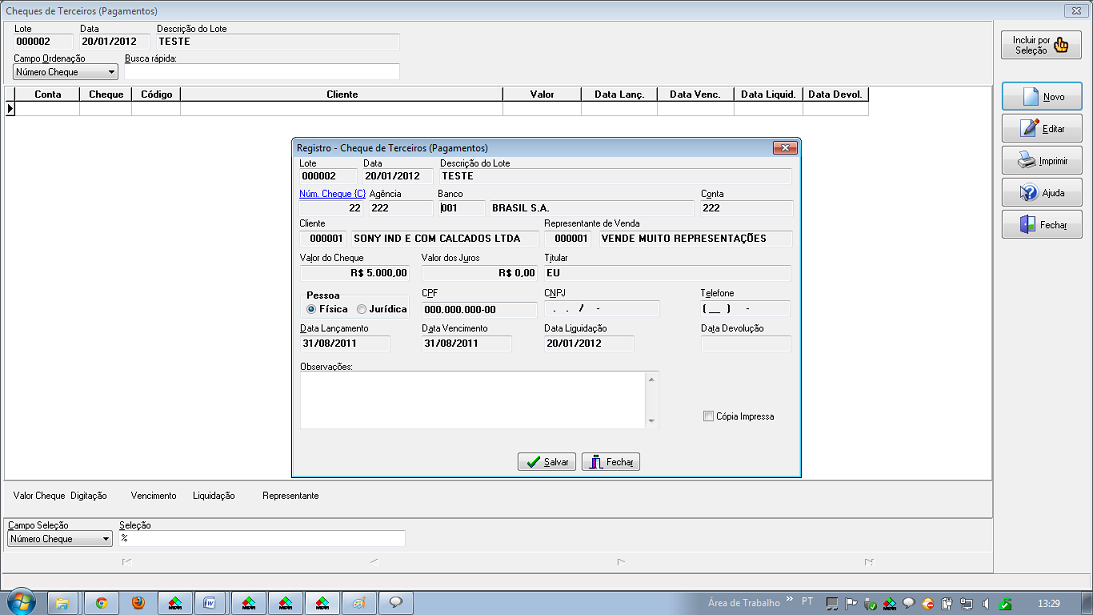Click the Agência field showing 222
Viewport: 1093px width, 615px height.
tap(401, 208)
